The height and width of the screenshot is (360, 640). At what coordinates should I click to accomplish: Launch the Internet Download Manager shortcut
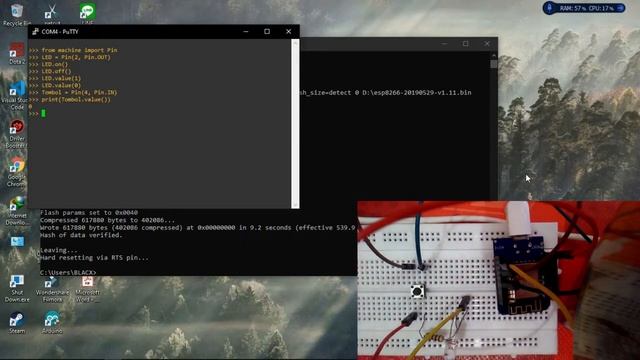[x=16, y=210]
